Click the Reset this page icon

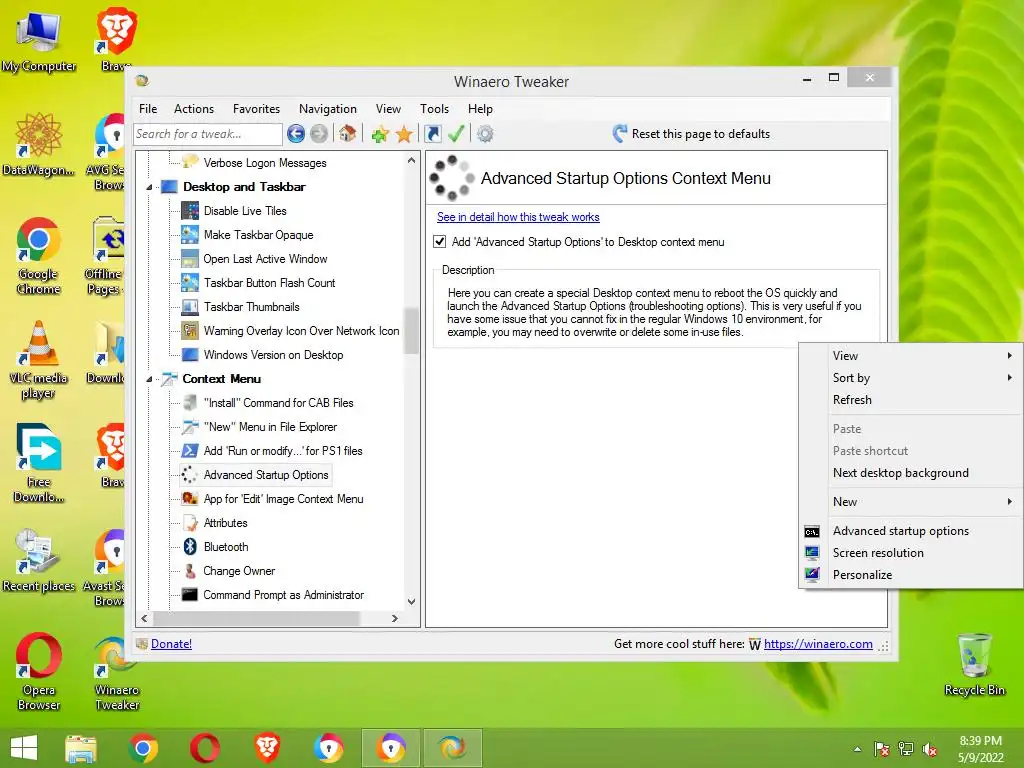[x=620, y=134]
